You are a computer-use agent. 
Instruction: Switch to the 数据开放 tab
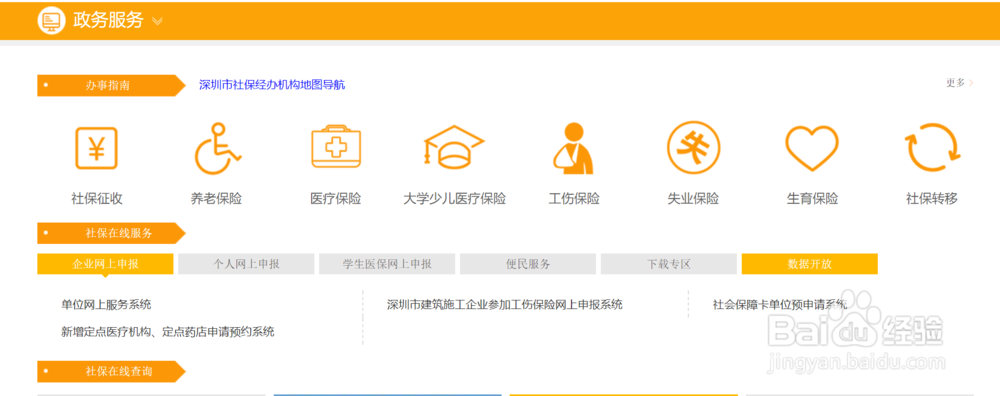[x=810, y=264]
